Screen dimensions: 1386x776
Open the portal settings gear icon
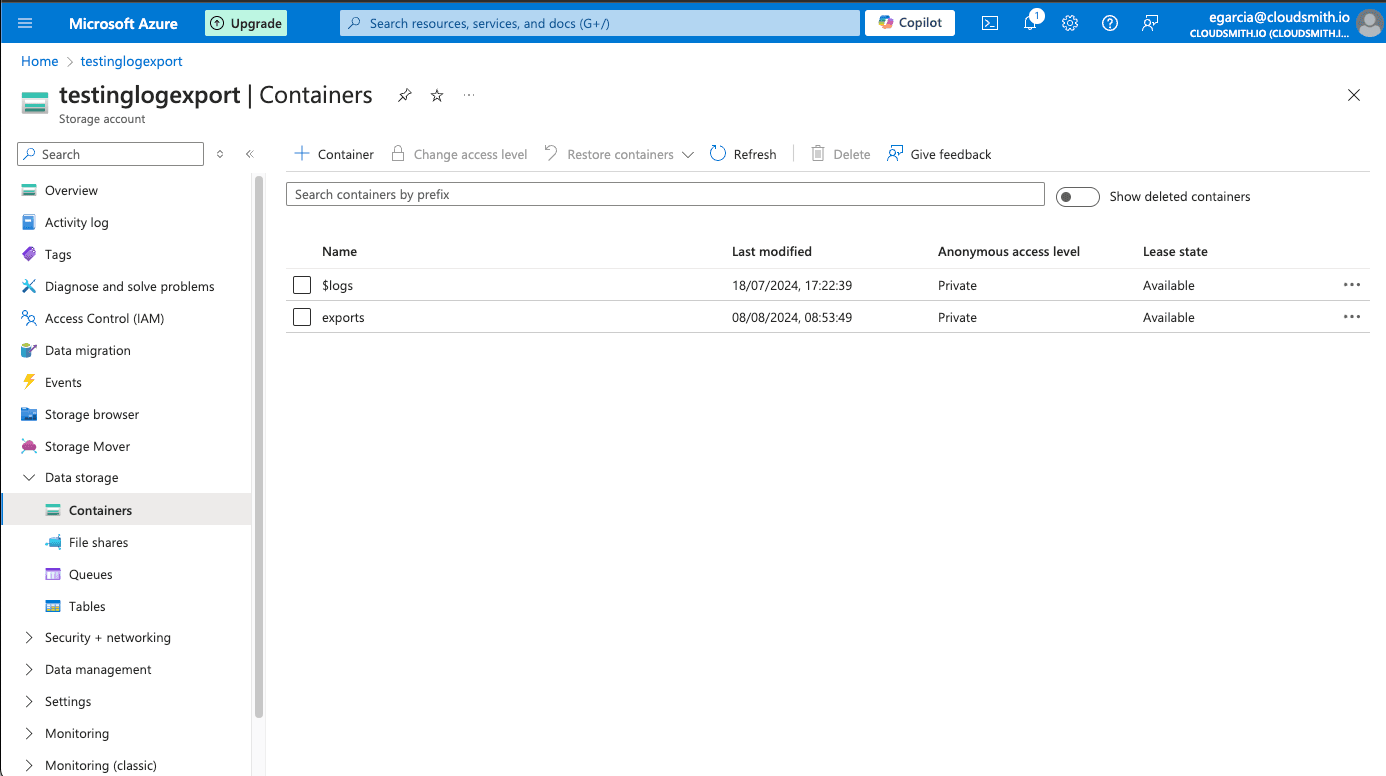point(1070,23)
